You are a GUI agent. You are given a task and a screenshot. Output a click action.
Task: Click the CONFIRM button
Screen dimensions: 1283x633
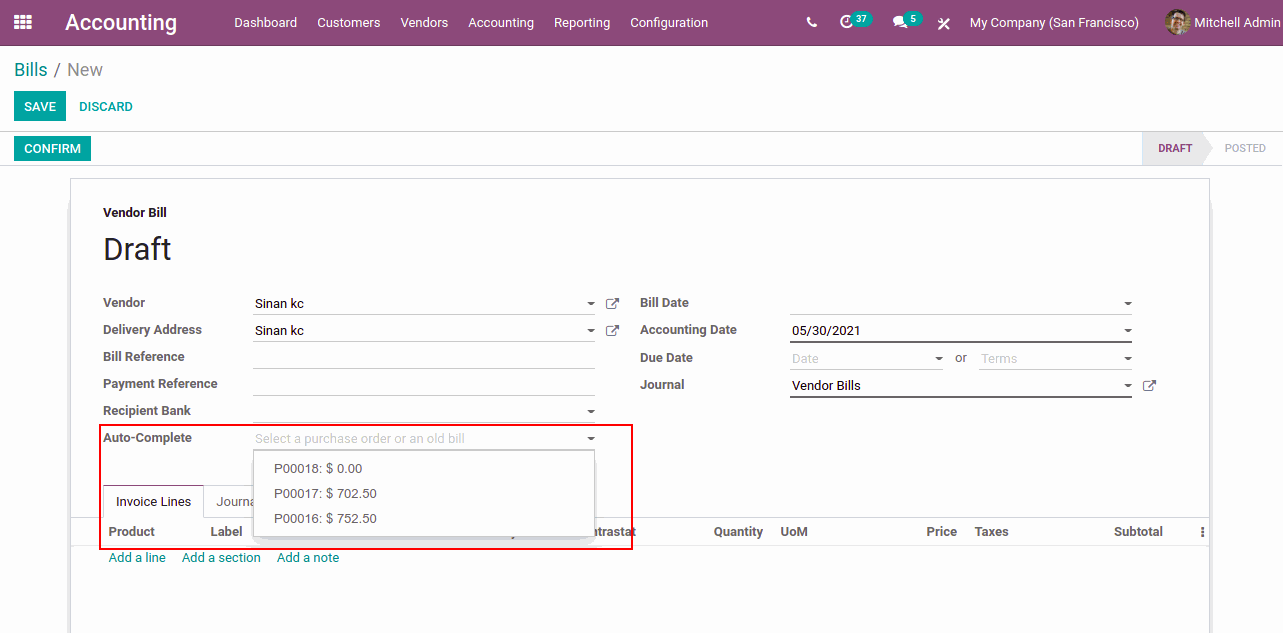tap(52, 149)
